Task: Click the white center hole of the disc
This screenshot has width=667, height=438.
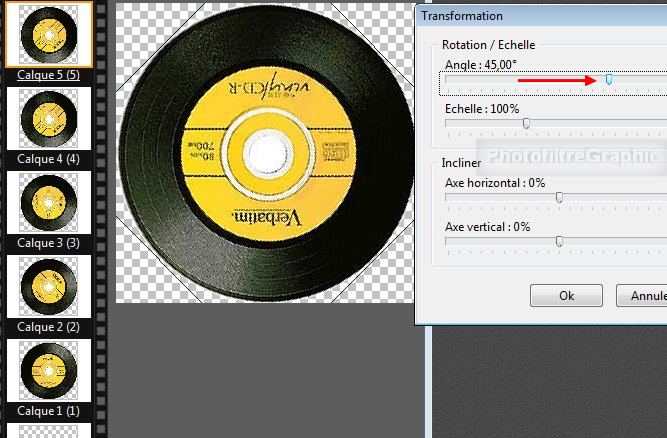Action: 262,152
